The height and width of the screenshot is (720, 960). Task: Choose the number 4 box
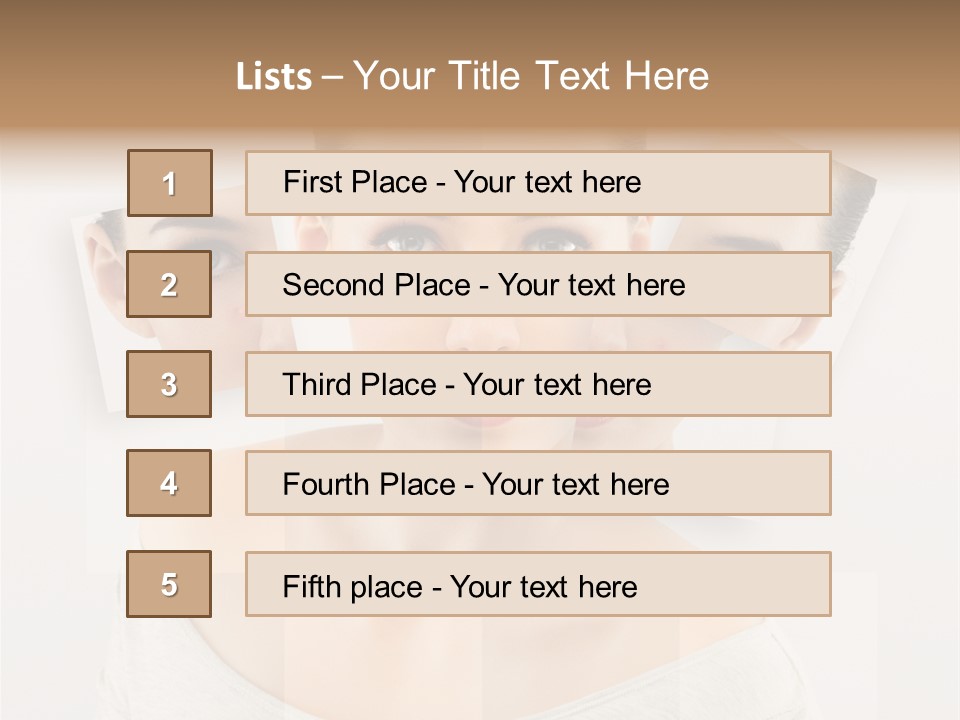coord(169,483)
